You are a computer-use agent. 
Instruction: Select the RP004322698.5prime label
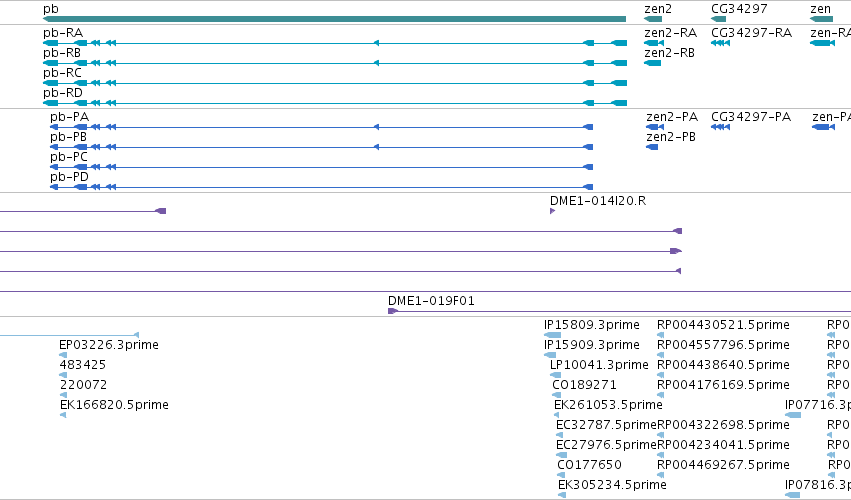tap(723, 425)
